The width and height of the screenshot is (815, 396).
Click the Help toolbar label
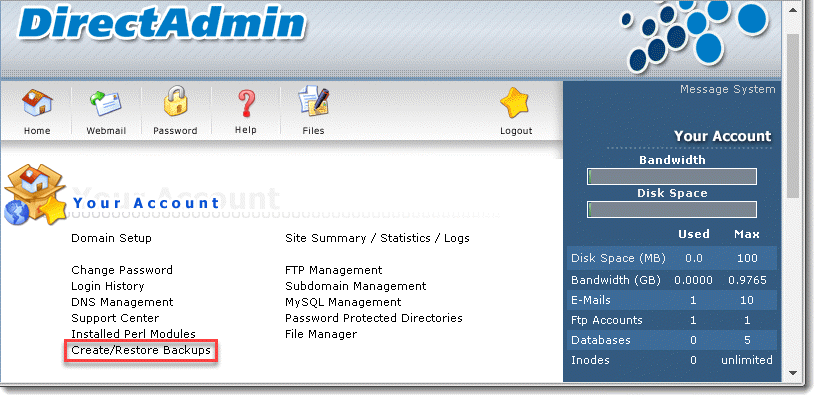(245, 130)
